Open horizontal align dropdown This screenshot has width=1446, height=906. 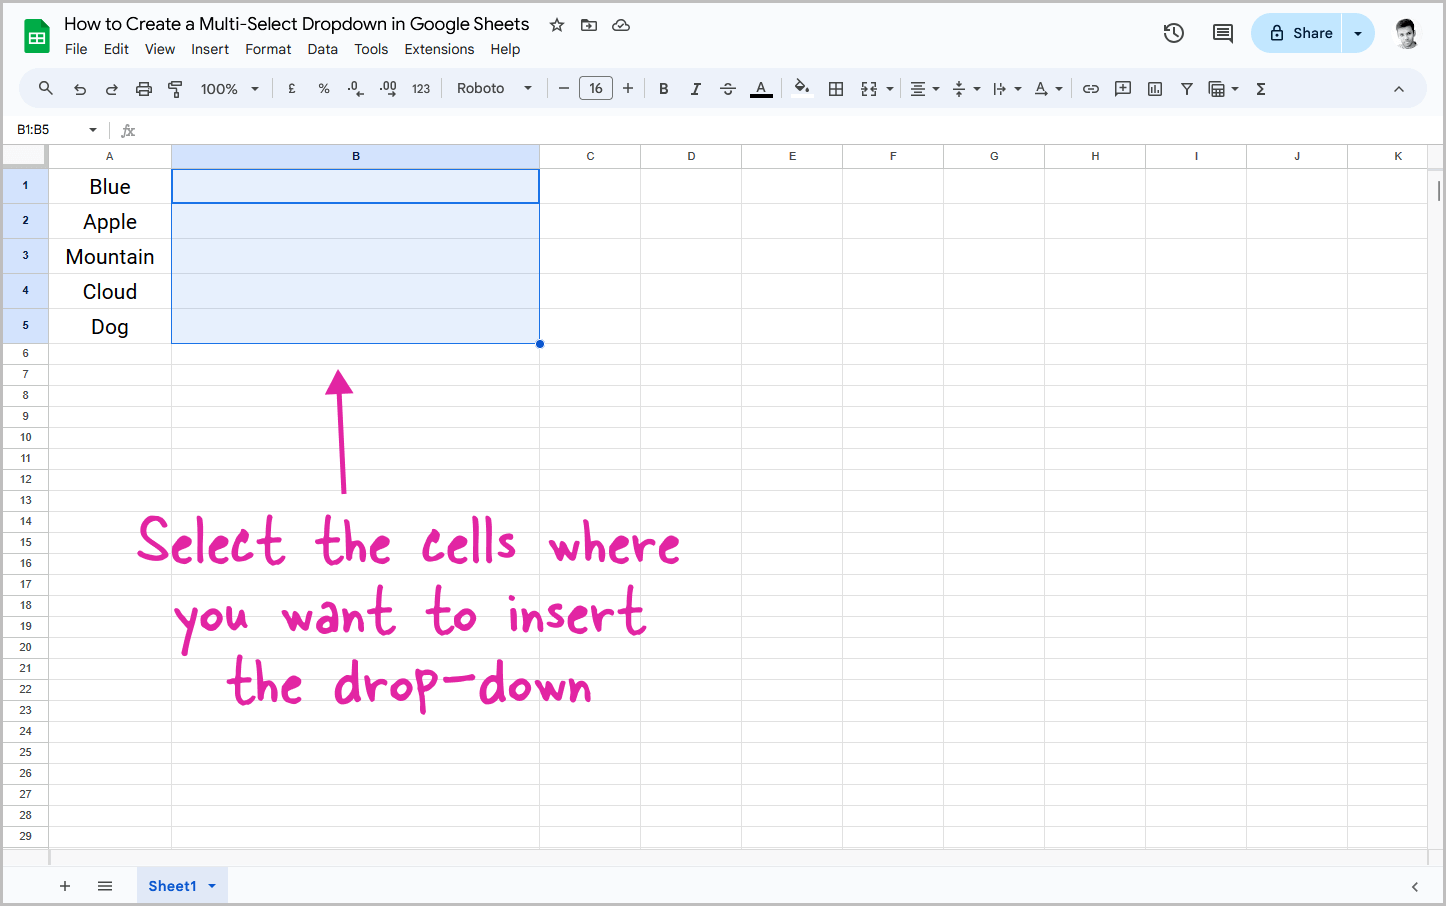[x=924, y=89]
